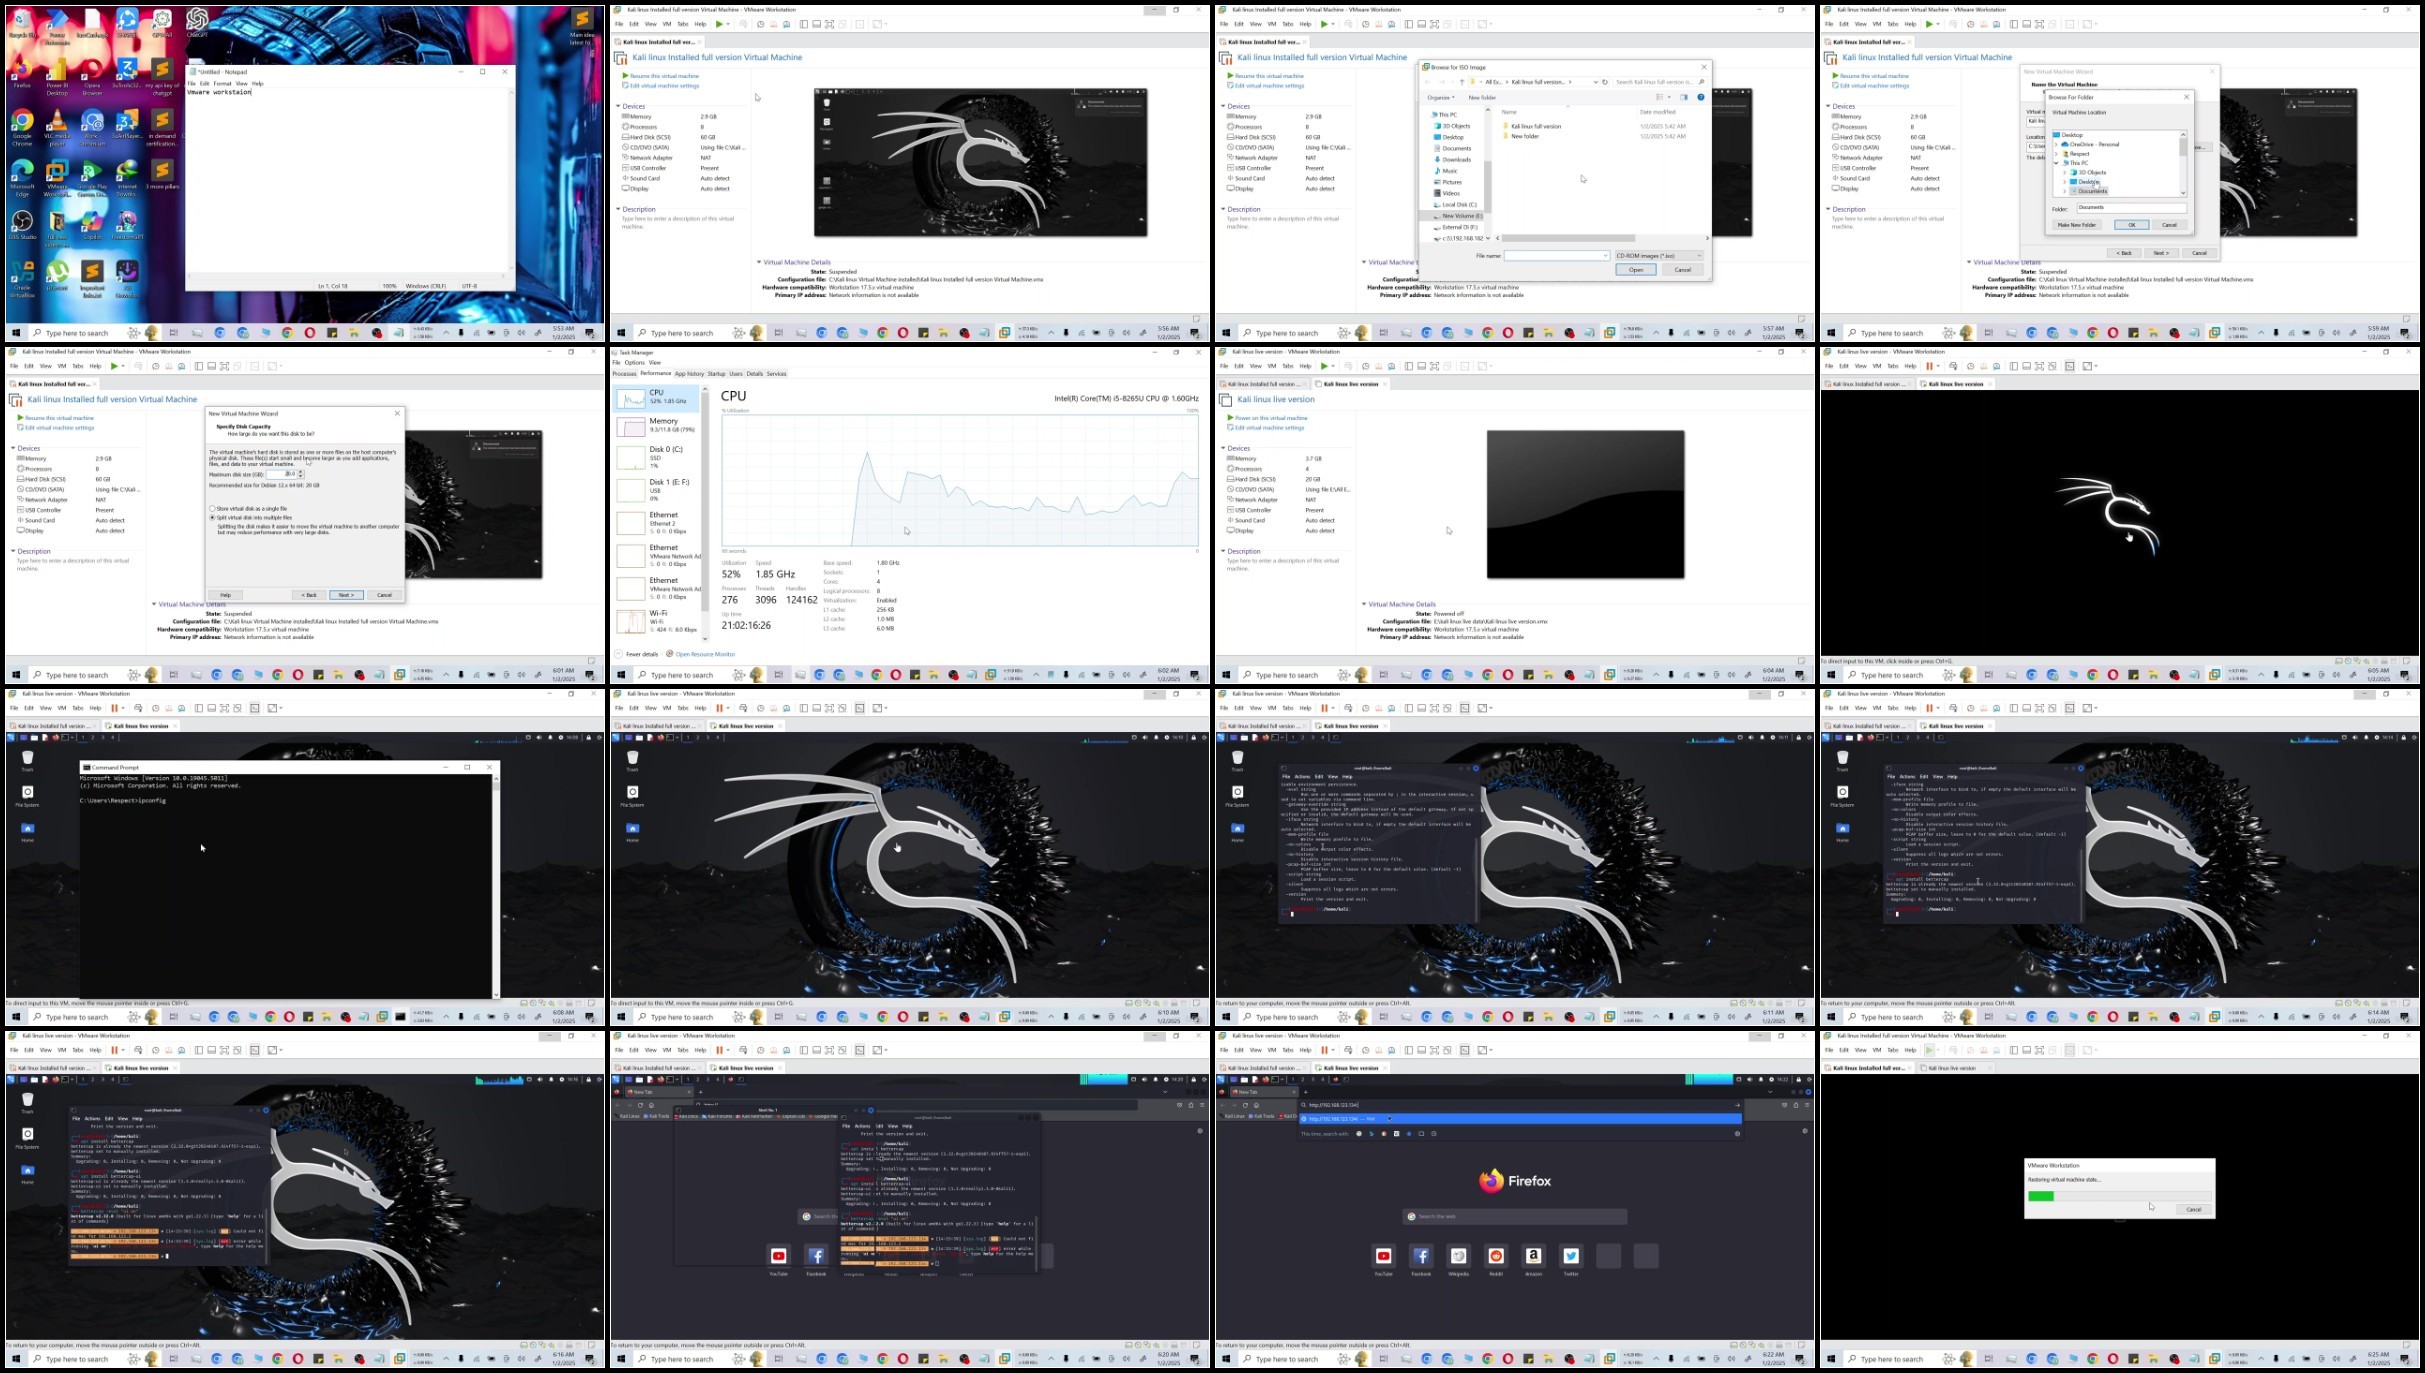Open the Options menu in Task Manager

pos(635,362)
